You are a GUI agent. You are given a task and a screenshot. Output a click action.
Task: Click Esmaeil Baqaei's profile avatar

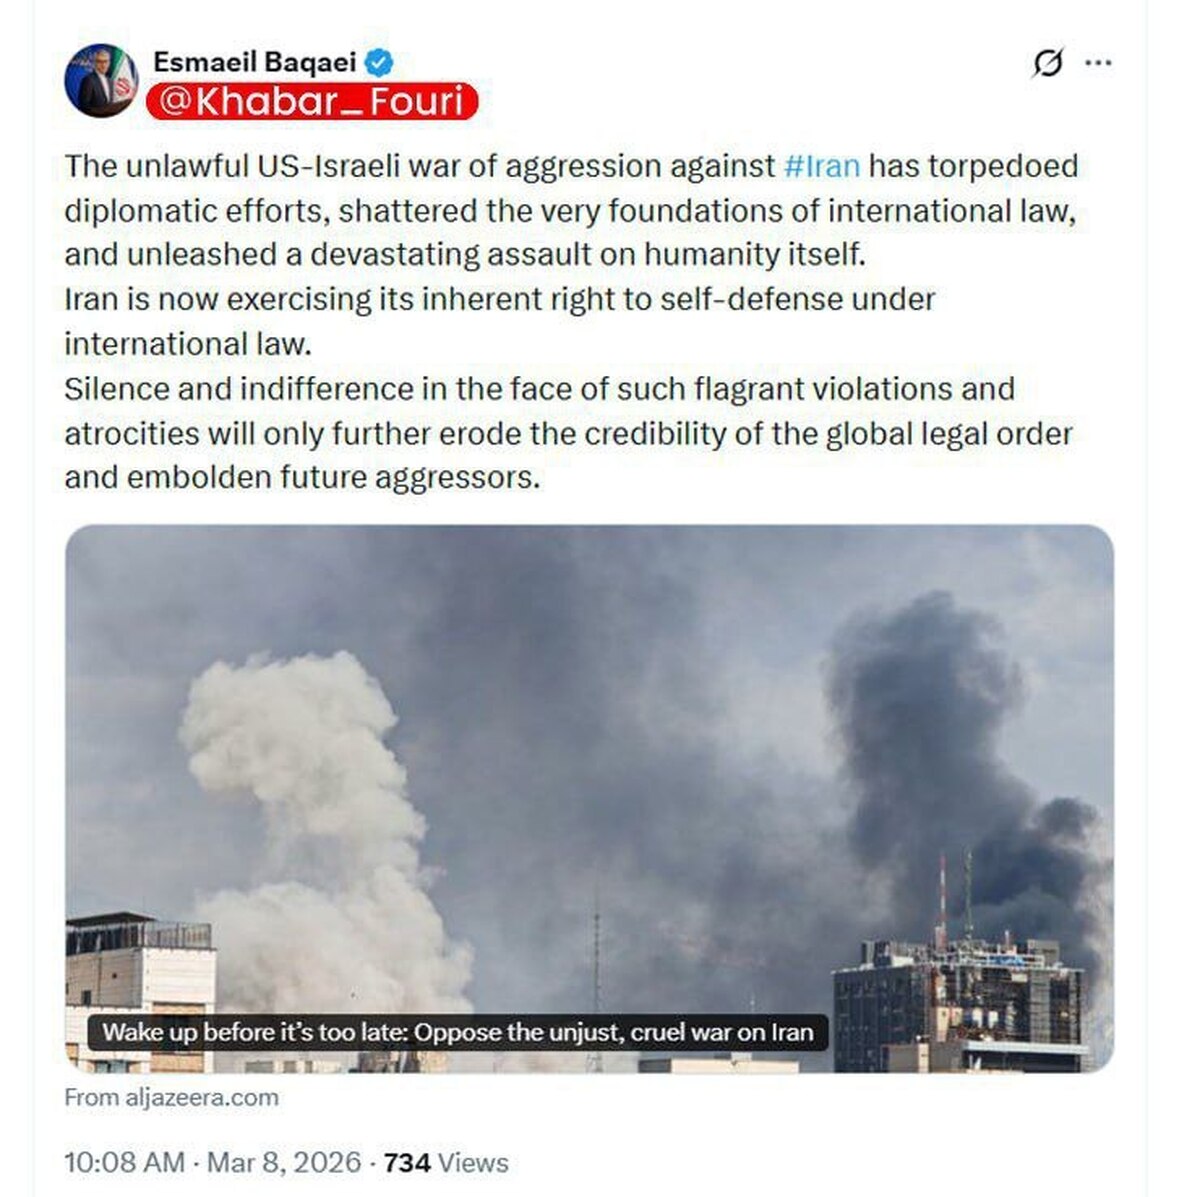pyautogui.click(x=101, y=81)
